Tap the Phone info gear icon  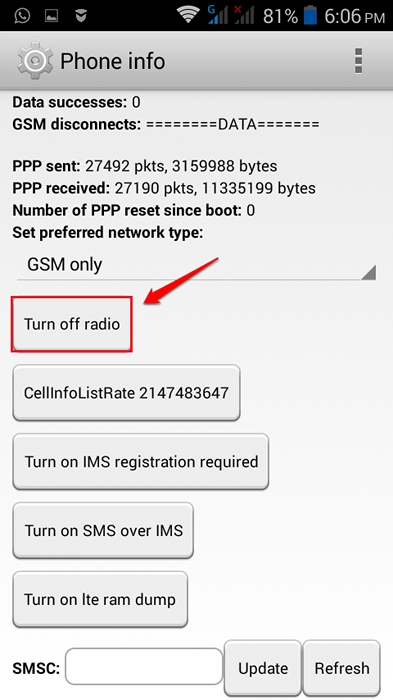point(35,61)
